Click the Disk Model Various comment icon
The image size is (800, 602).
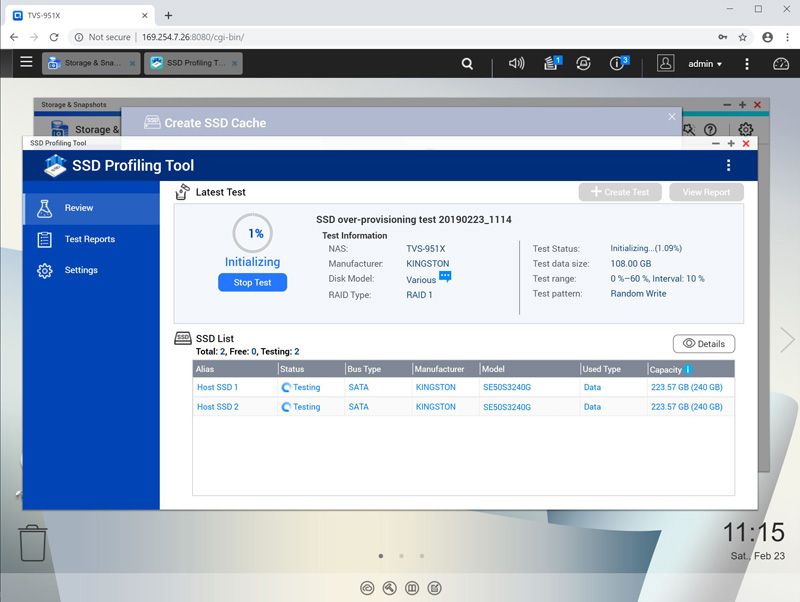point(445,277)
